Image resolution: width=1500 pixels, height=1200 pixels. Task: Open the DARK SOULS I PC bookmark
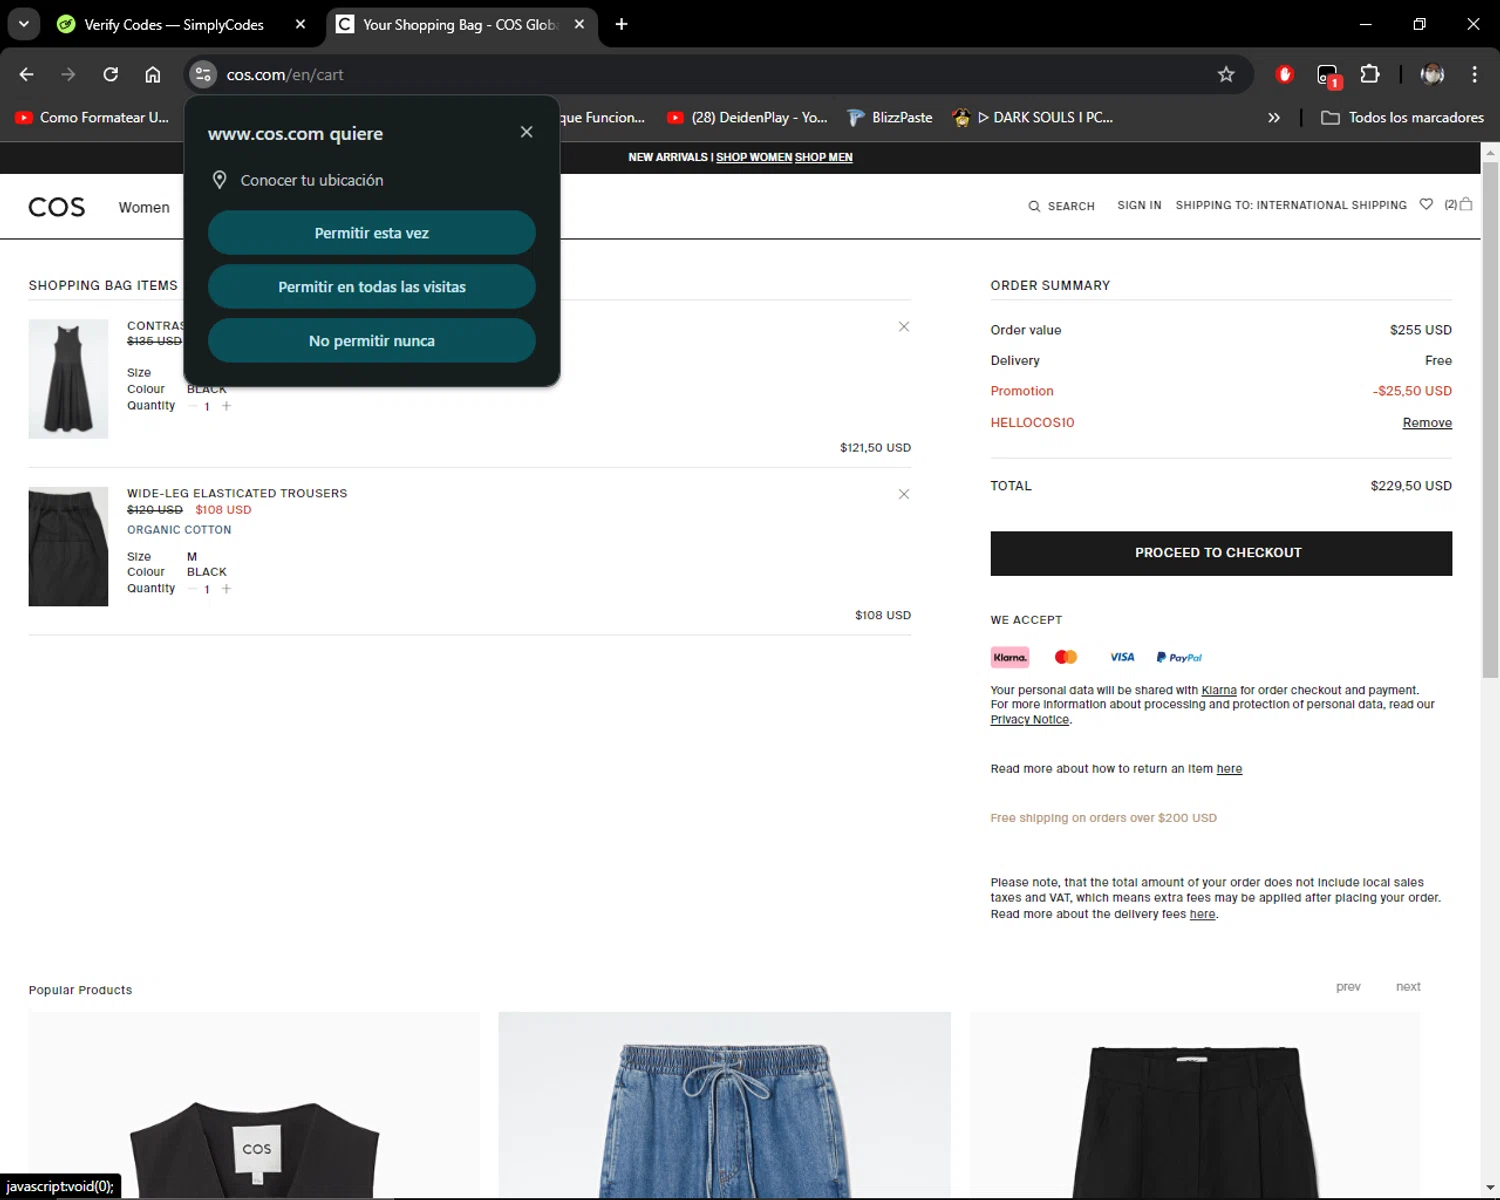tap(1033, 117)
